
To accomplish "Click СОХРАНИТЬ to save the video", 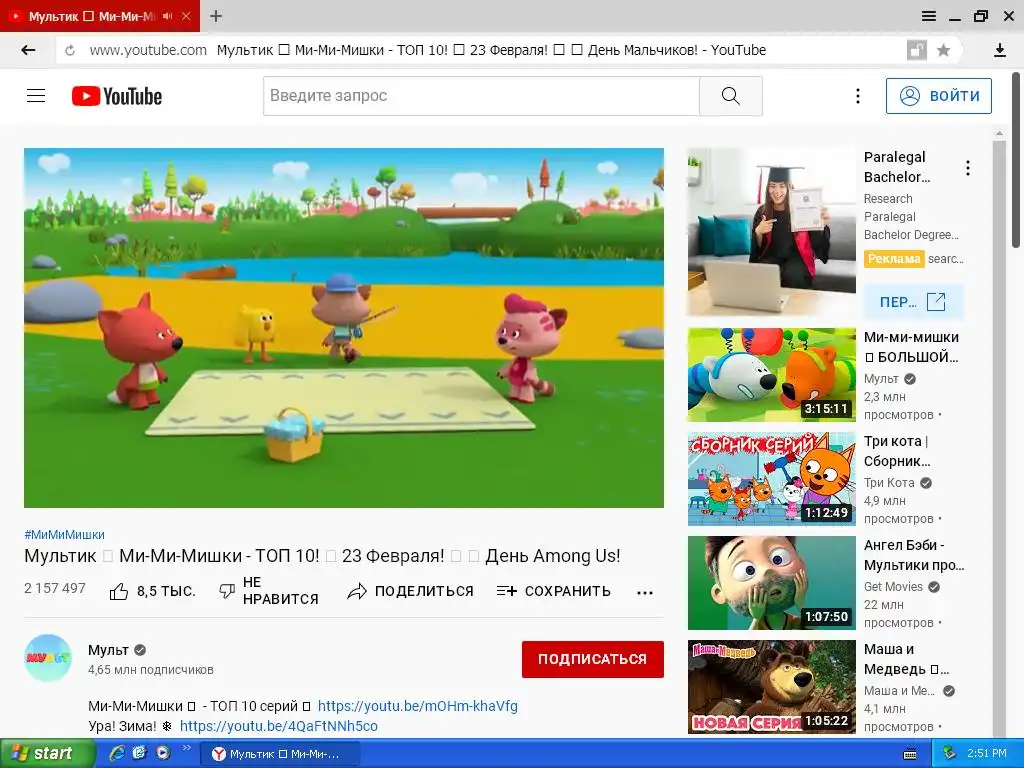I will click(x=553, y=591).
